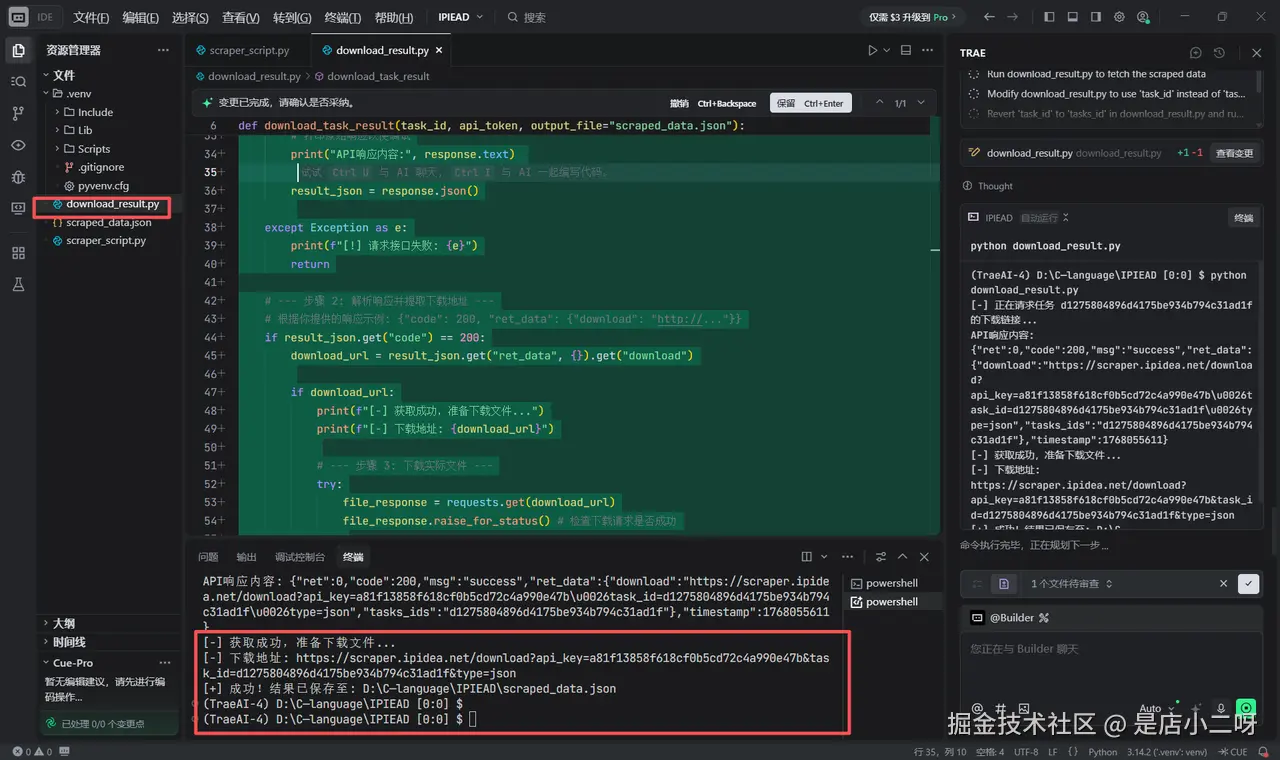Open the 终端(T) menu
1280x760 pixels.
(x=343, y=18)
